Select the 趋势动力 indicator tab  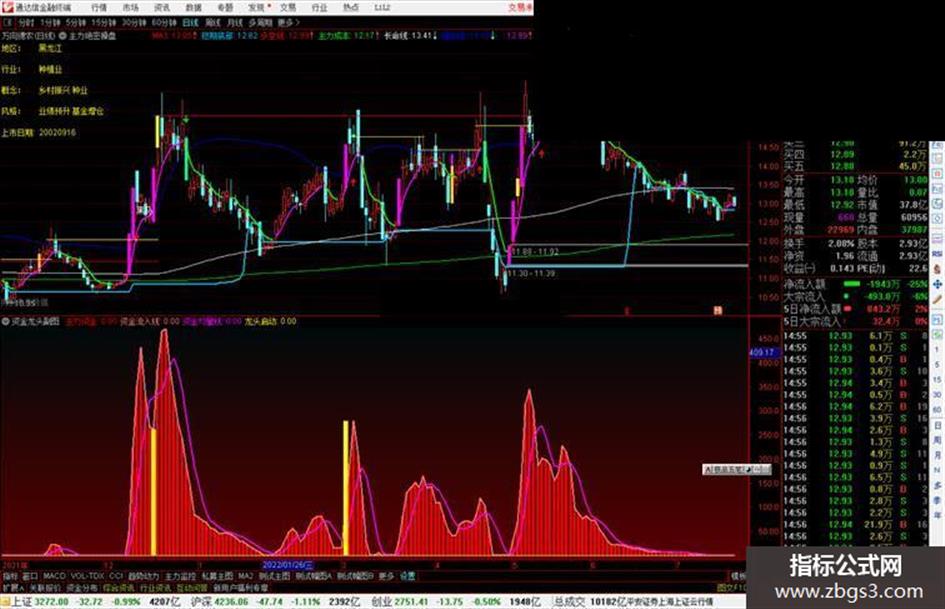point(143,576)
